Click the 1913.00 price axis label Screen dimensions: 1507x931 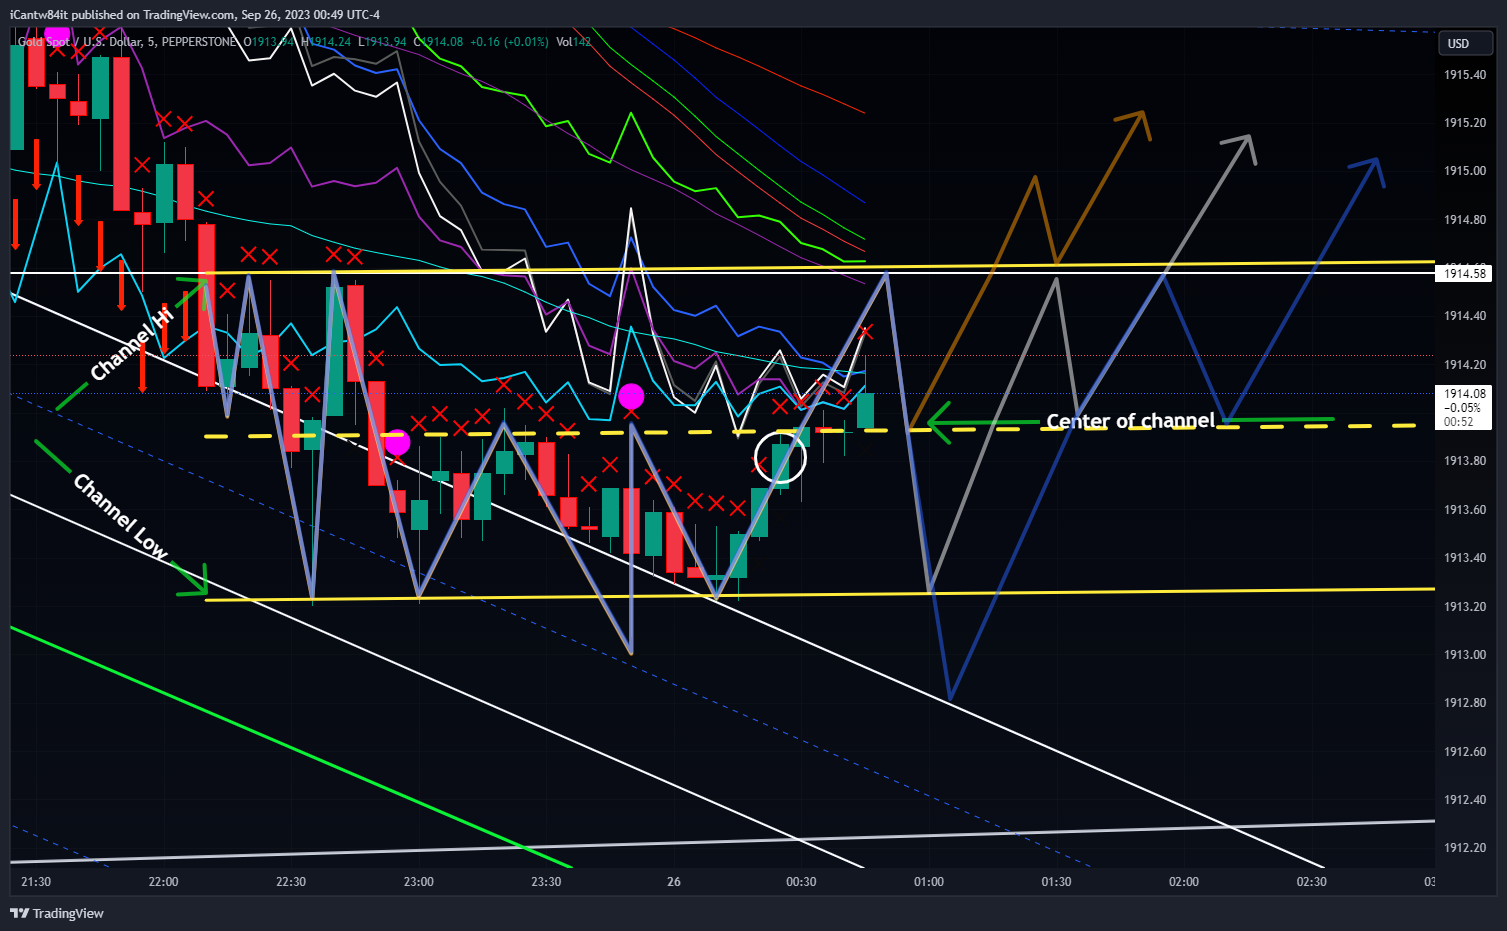(x=1465, y=655)
